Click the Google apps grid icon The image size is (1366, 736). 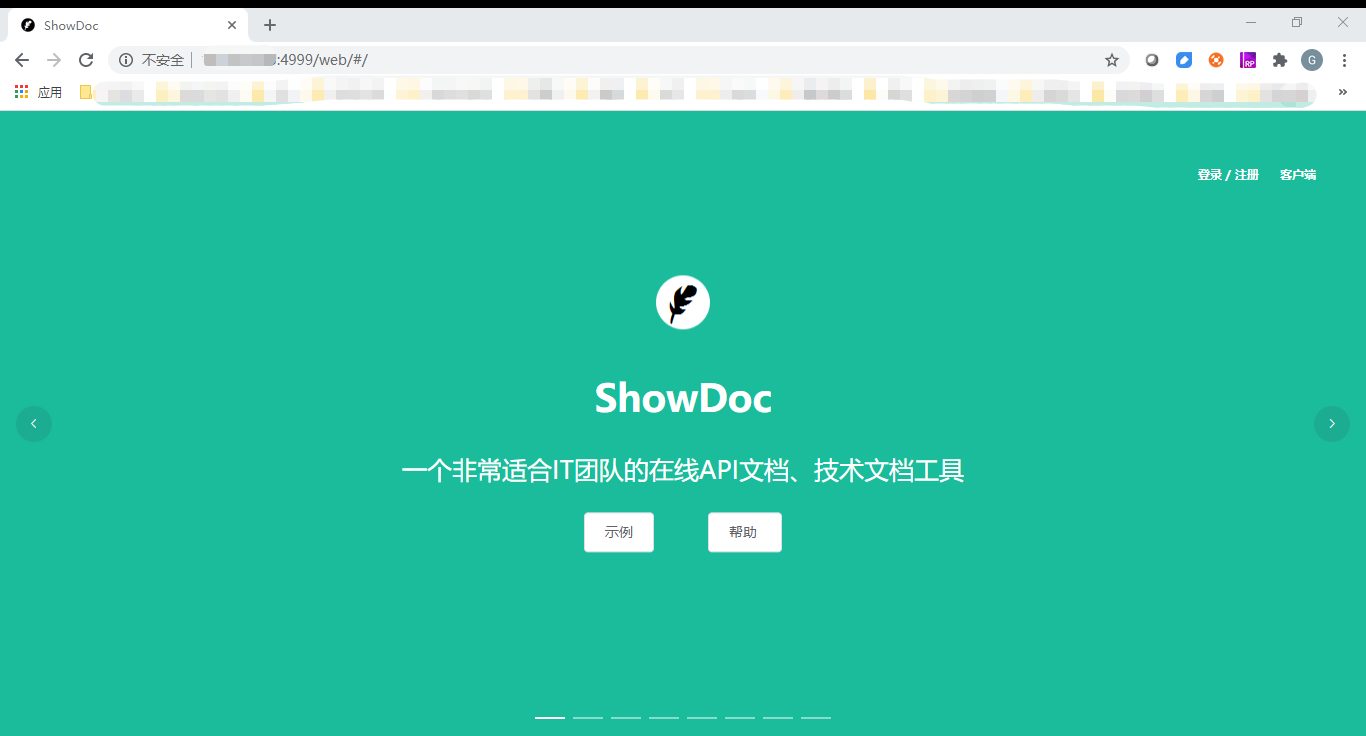point(21,91)
